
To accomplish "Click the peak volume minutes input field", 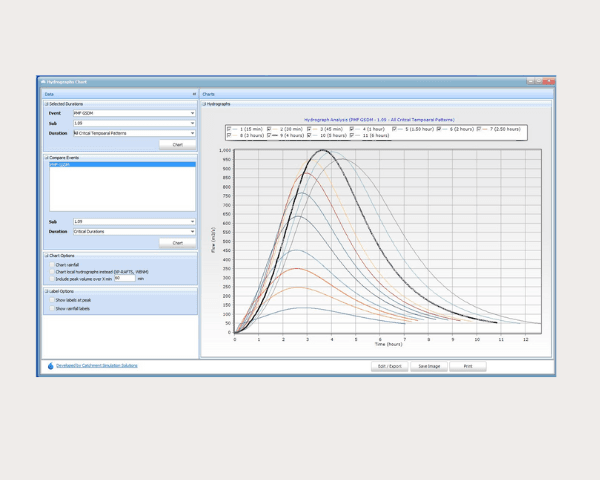I will pos(125,278).
